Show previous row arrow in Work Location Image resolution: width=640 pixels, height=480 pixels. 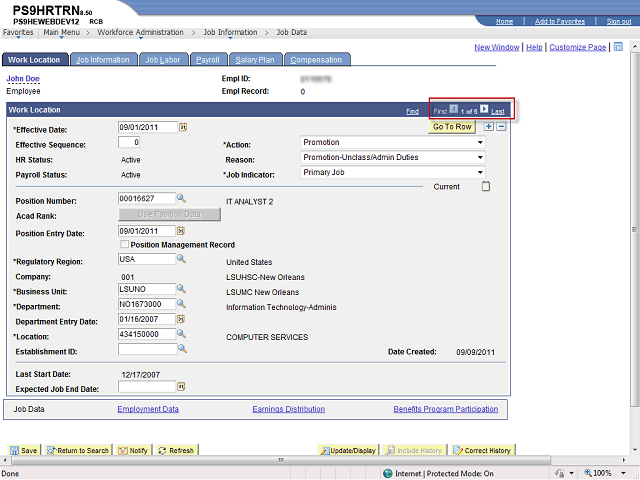coord(453,109)
